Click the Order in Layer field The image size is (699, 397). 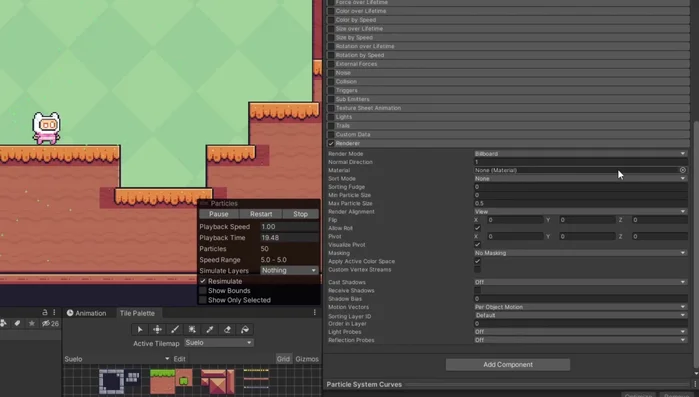point(580,324)
